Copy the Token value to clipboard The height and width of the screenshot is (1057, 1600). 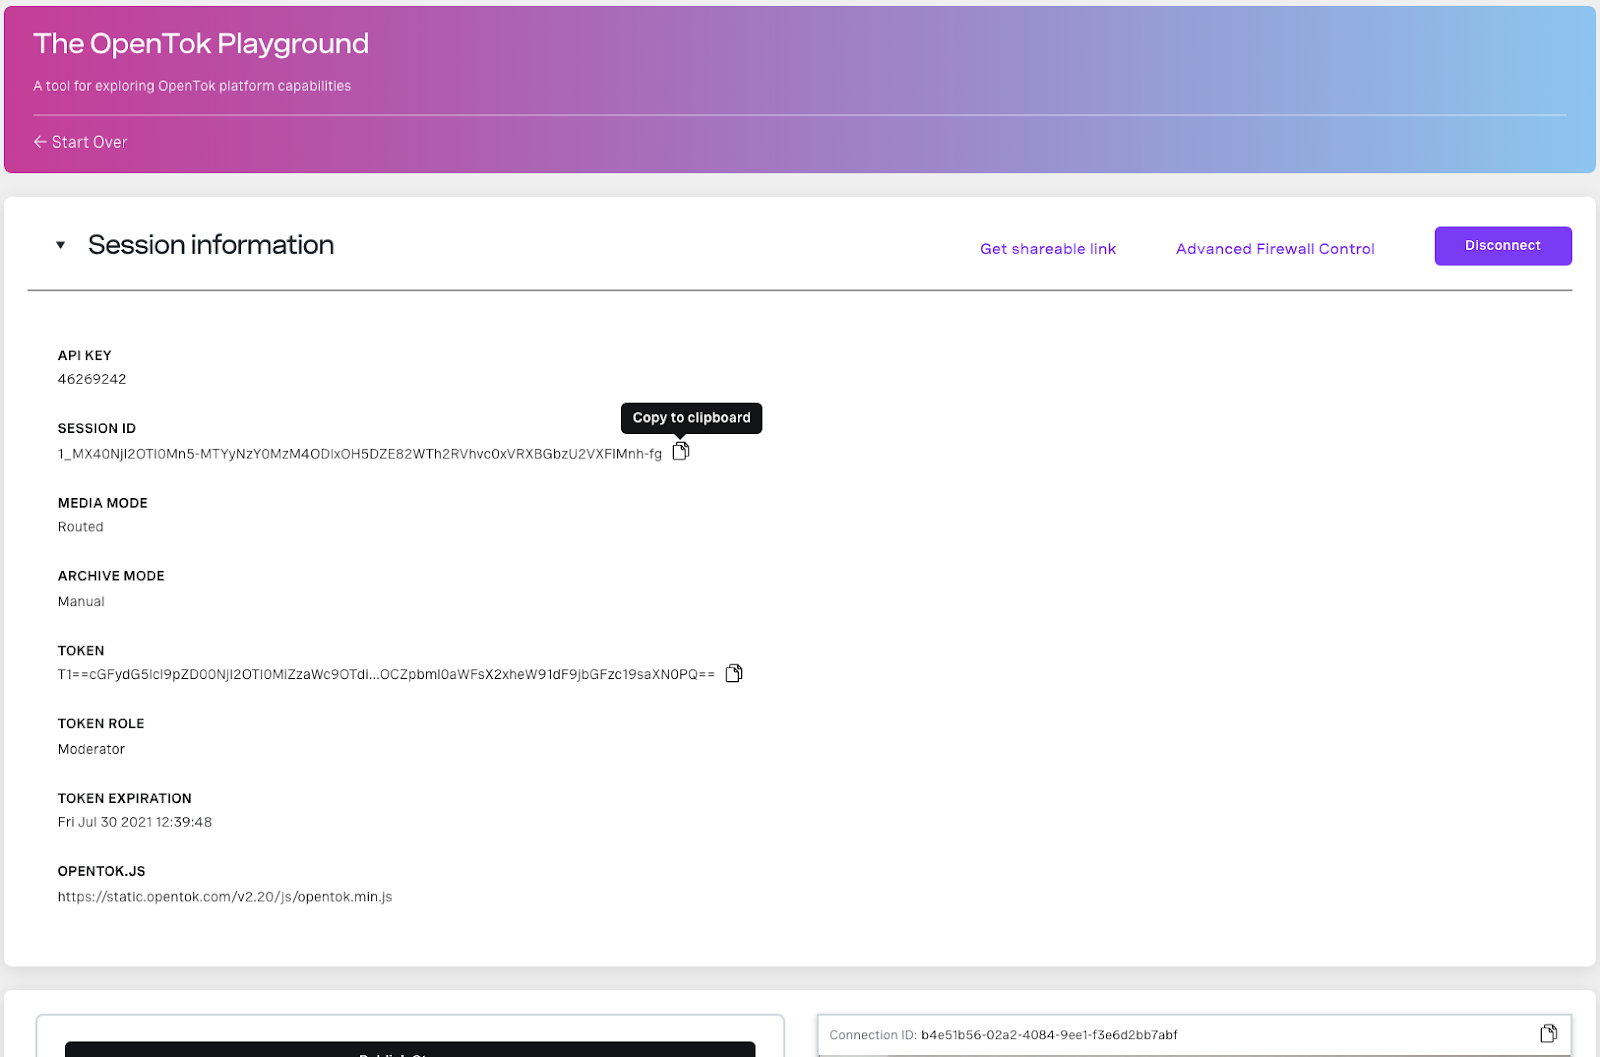click(x=734, y=673)
